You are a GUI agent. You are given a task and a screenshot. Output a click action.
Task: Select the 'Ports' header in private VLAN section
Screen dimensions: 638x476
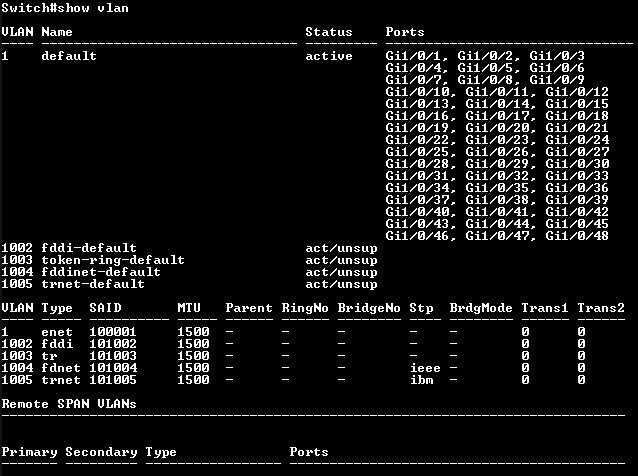pyautogui.click(x=309, y=452)
